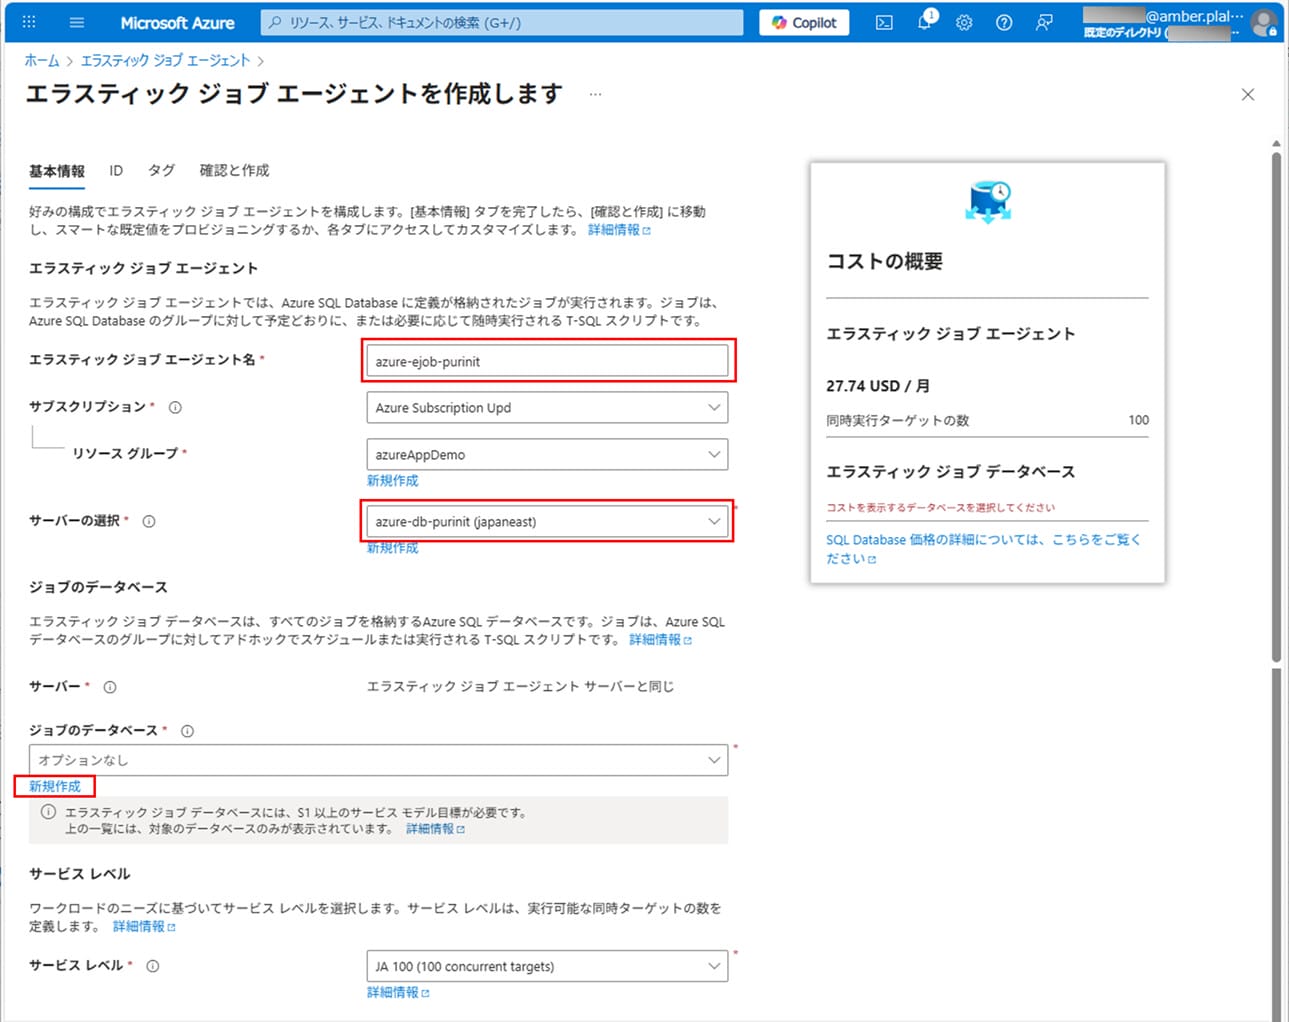
Task: Click the エラスティック ジョブ エージェント名 input field
Action: click(x=547, y=362)
